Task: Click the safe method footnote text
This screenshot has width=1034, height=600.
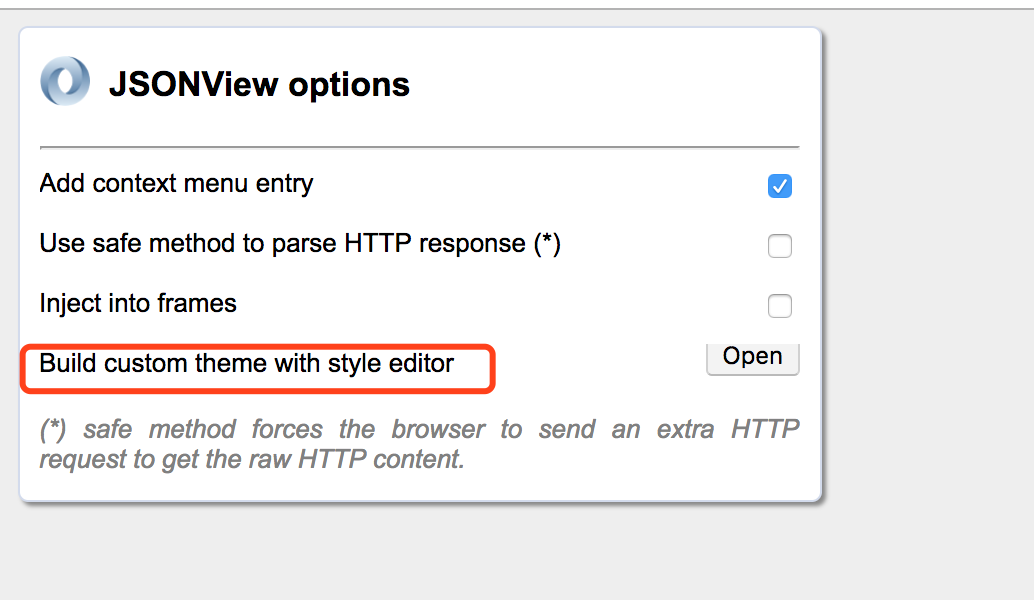Action: click(419, 444)
